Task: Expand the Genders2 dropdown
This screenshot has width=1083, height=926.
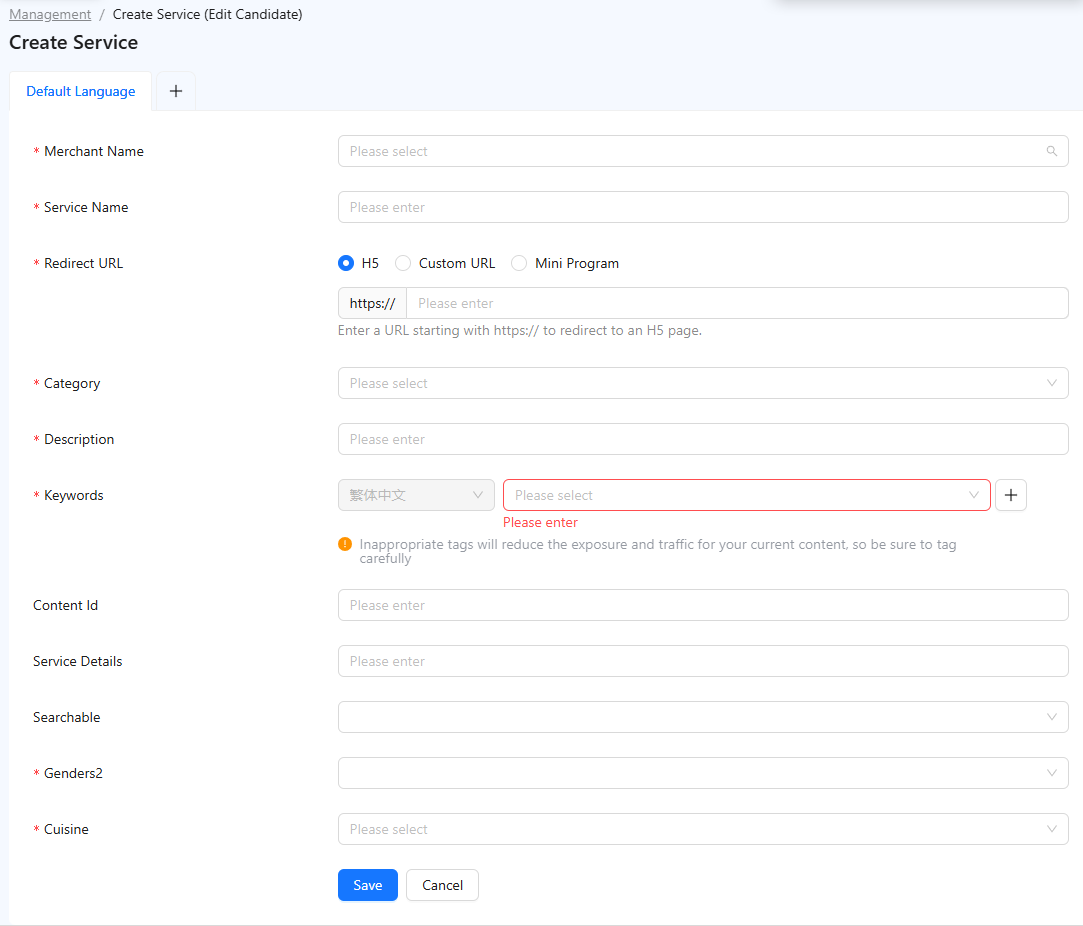Action: coord(703,773)
